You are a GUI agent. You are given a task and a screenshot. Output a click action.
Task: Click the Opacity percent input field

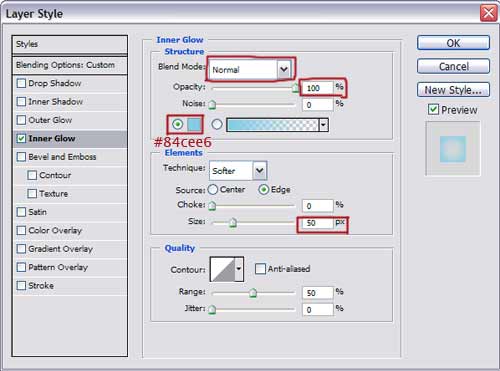318,88
